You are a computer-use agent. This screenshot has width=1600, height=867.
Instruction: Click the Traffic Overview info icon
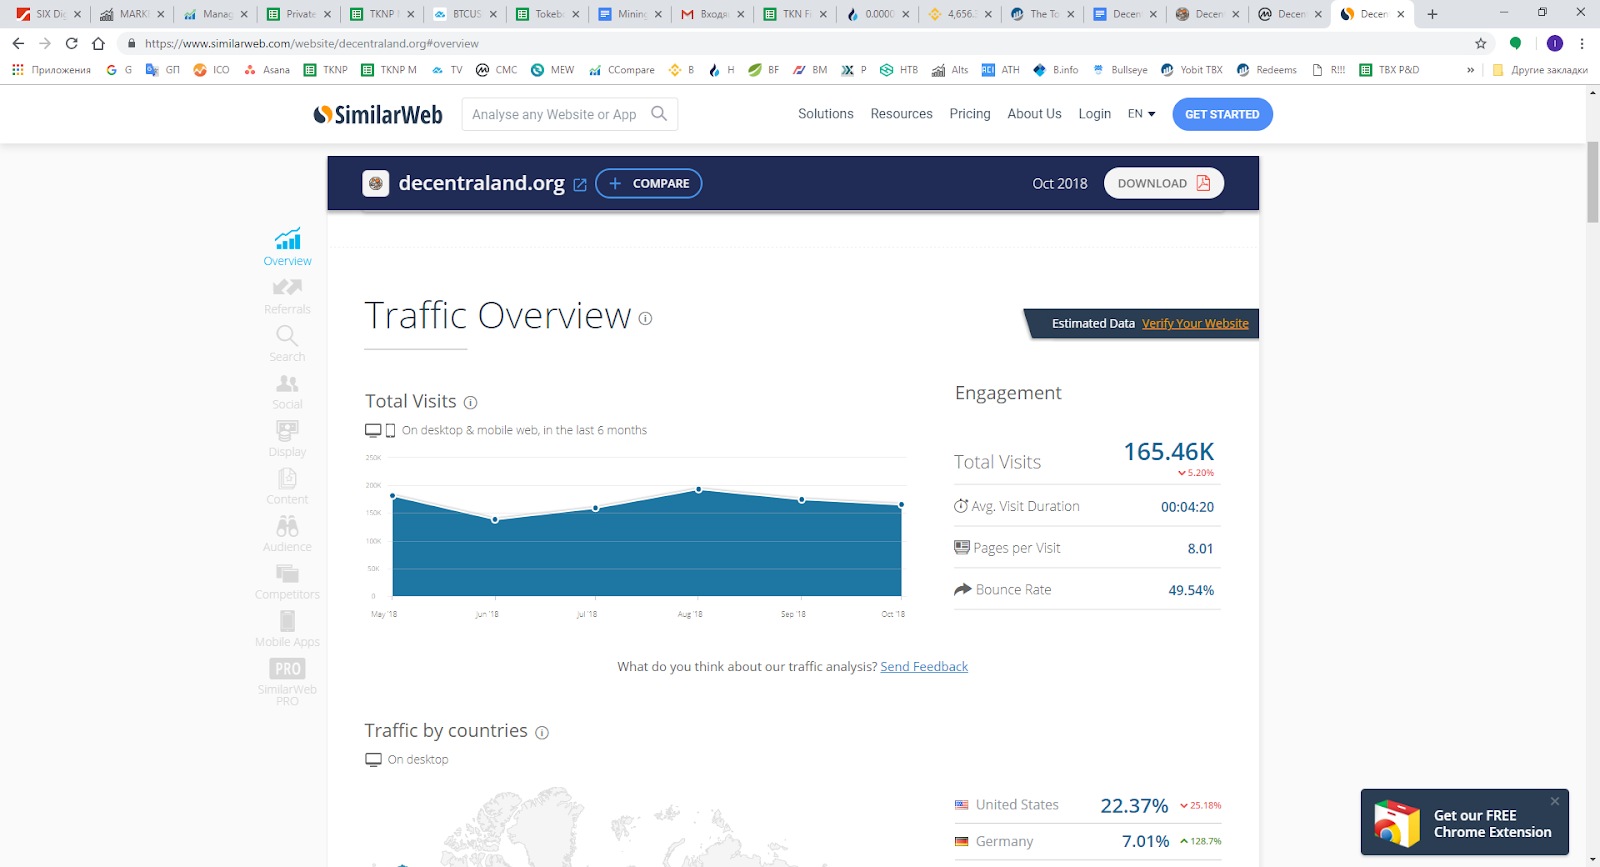pyautogui.click(x=645, y=319)
